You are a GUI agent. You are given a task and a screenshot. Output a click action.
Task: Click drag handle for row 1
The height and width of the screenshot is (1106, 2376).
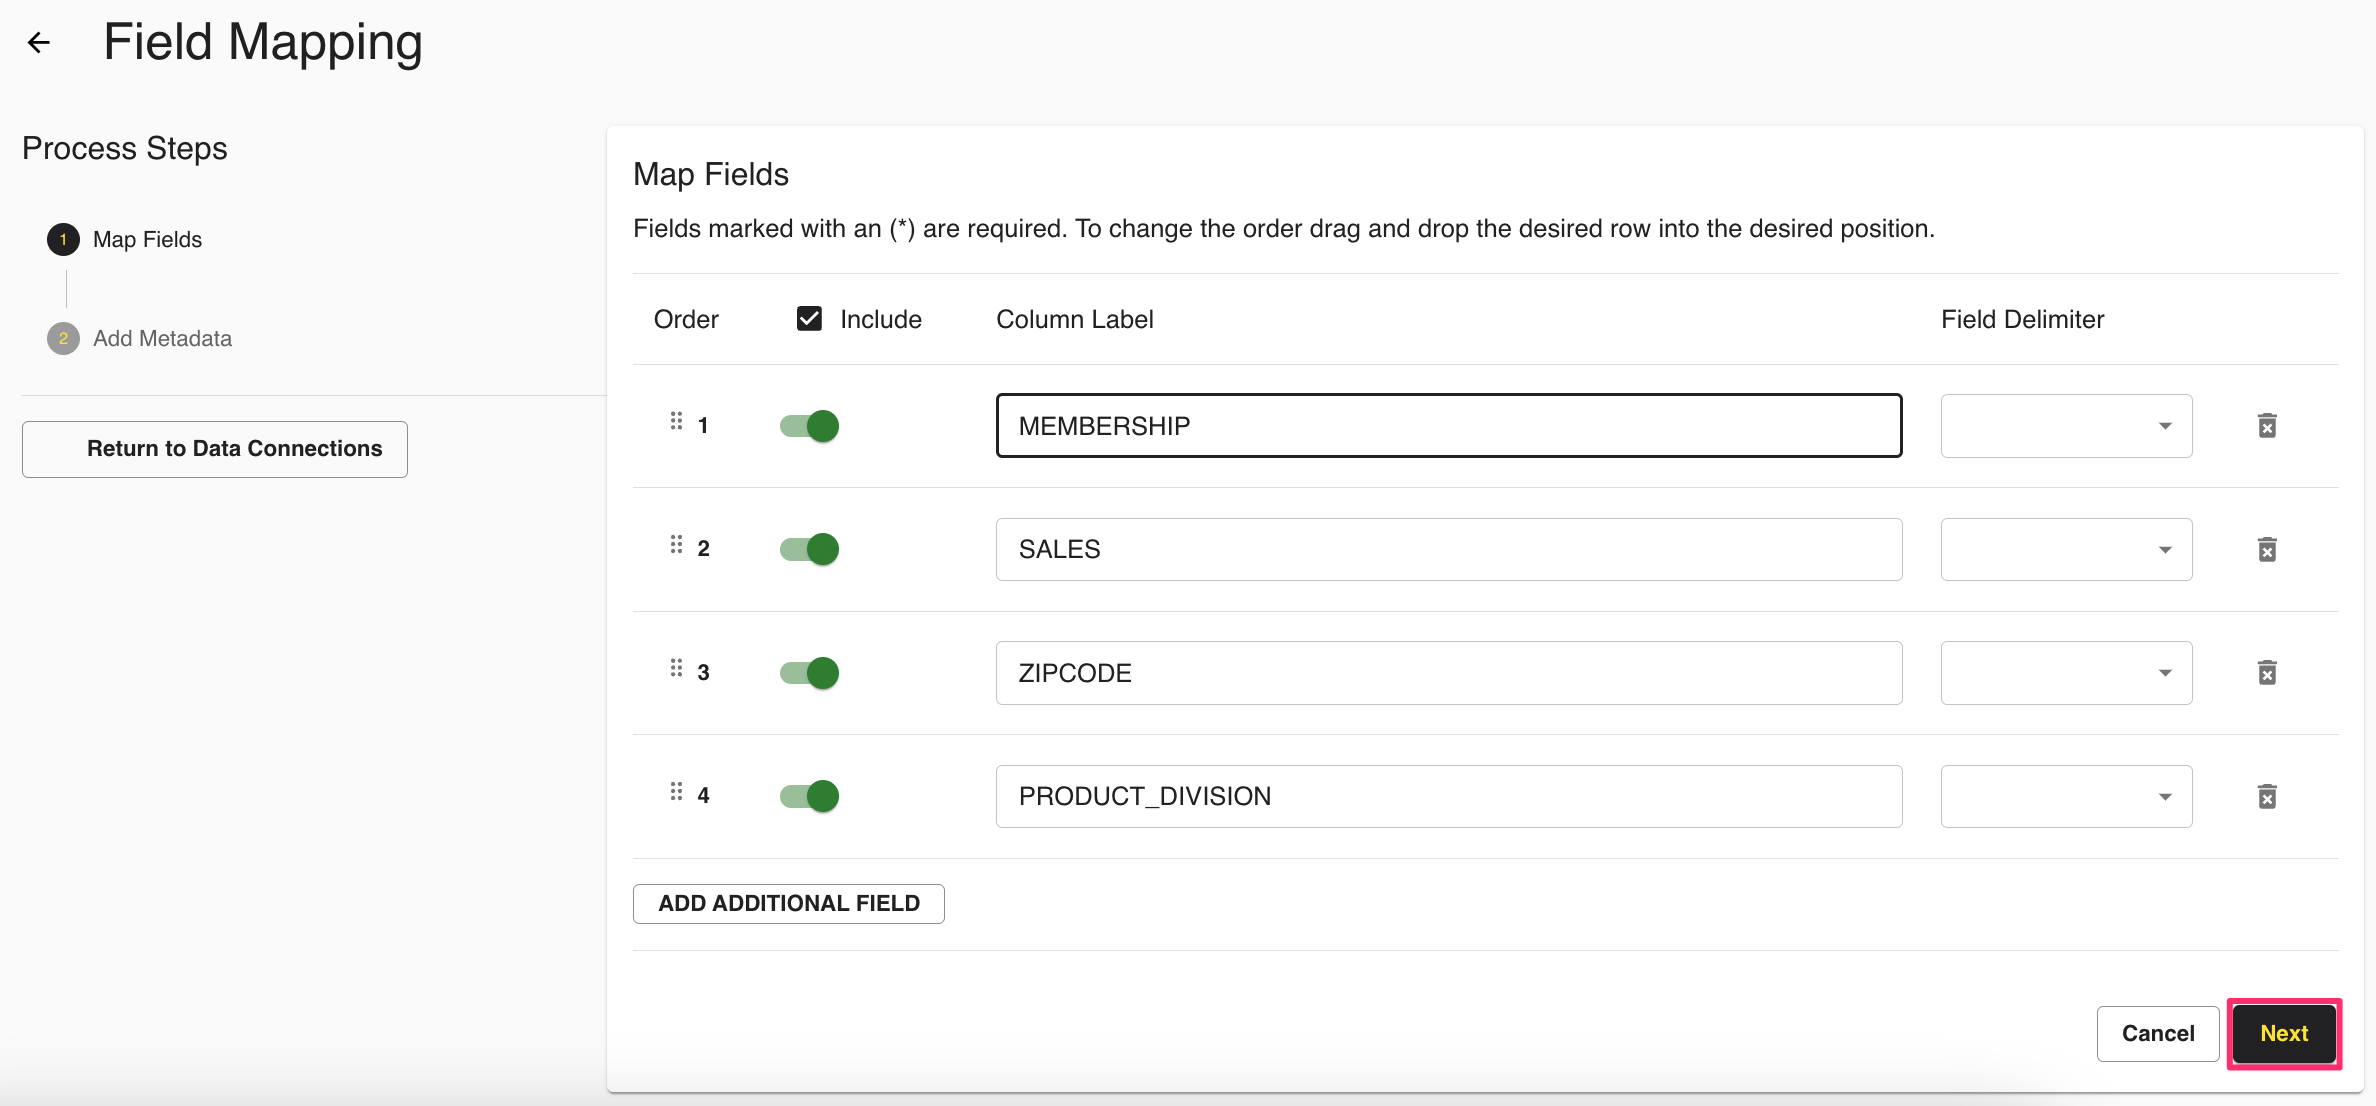677,421
